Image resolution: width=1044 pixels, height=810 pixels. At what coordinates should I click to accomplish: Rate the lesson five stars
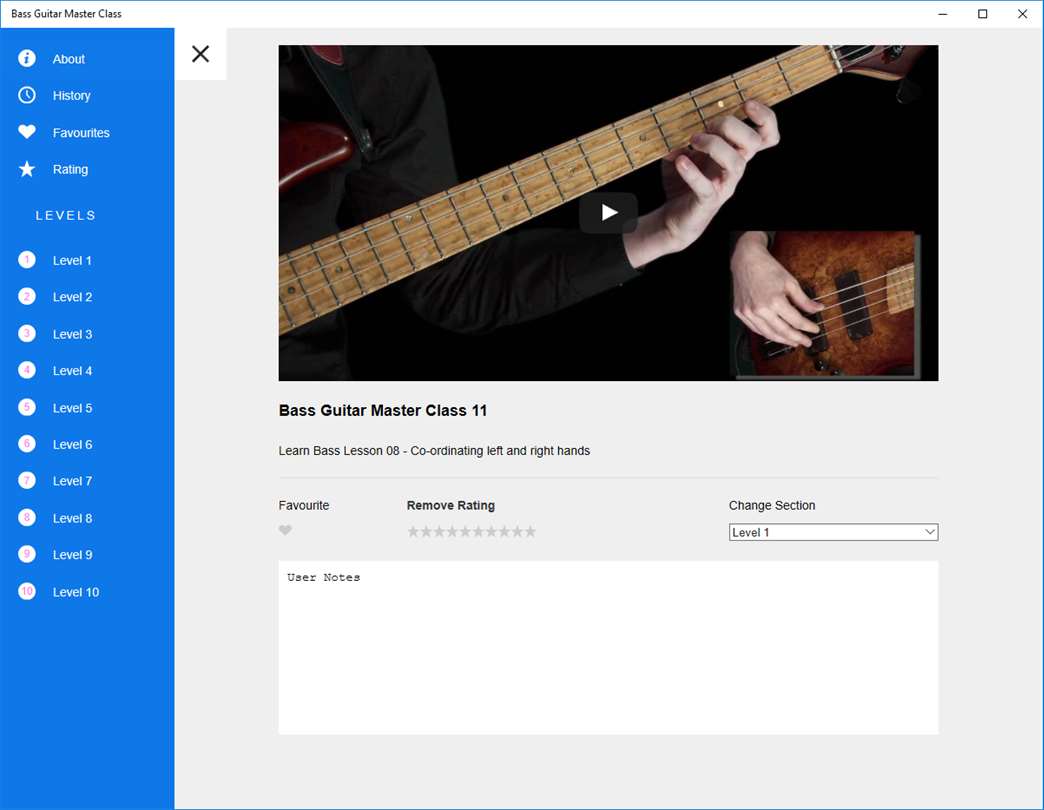(x=465, y=531)
